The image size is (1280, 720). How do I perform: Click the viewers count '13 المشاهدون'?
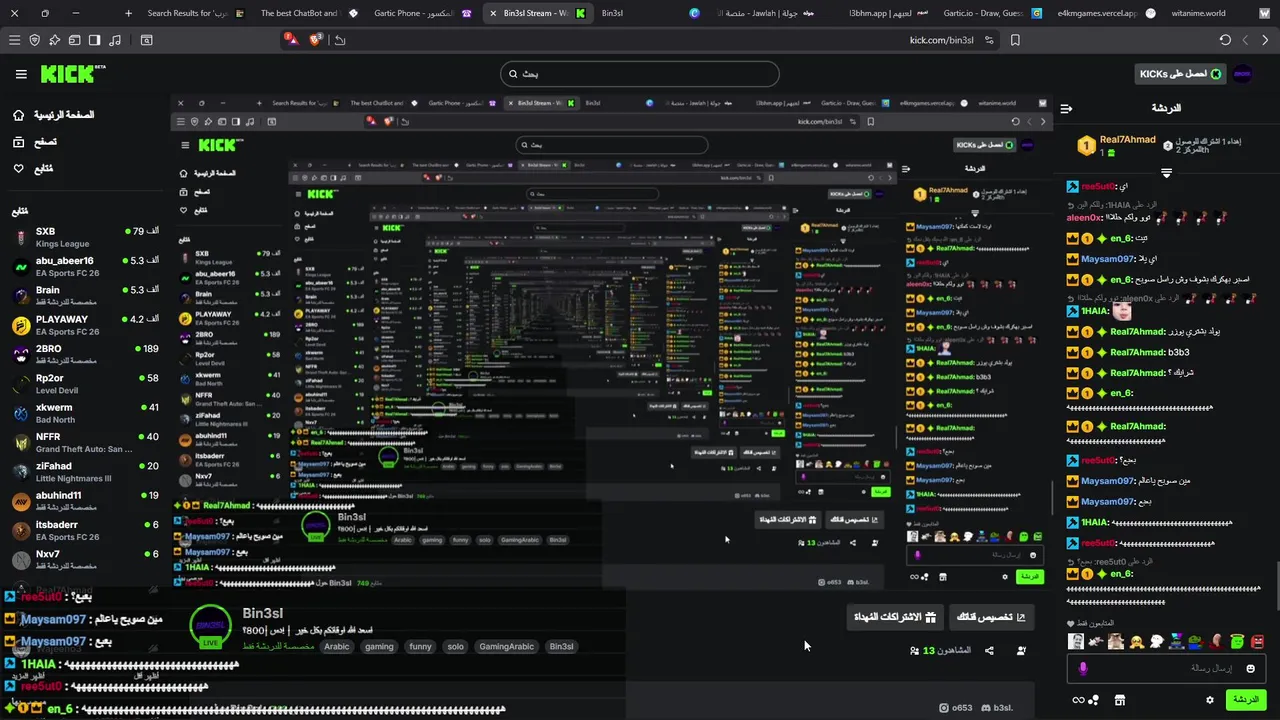[x=940, y=651]
